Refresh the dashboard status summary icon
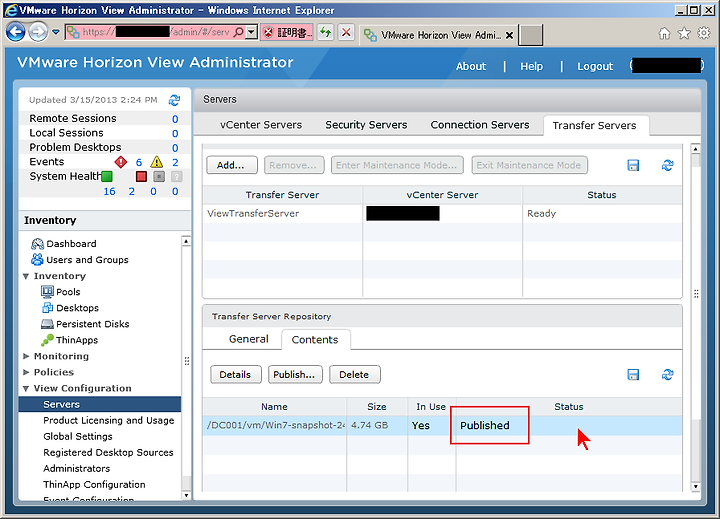The width and height of the screenshot is (720, 519). (174, 100)
